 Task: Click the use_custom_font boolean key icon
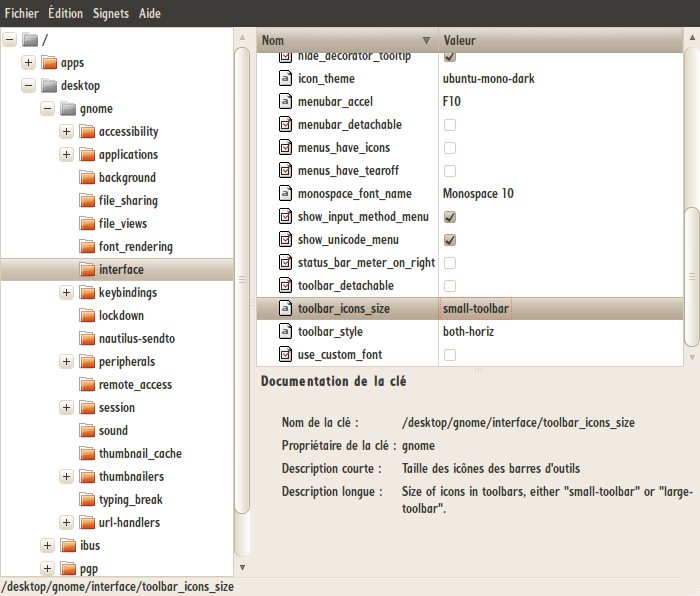[x=285, y=354]
